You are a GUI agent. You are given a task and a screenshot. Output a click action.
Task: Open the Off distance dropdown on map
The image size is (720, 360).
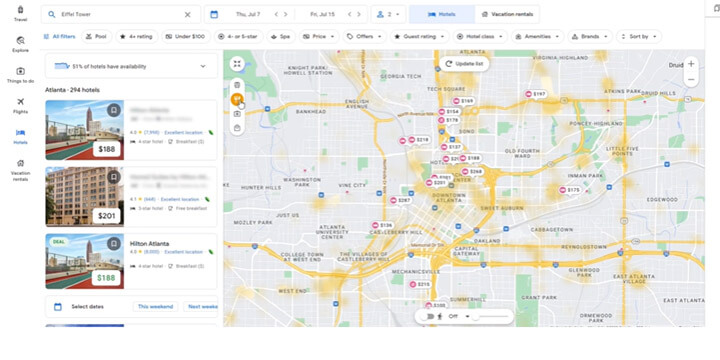[459, 316]
